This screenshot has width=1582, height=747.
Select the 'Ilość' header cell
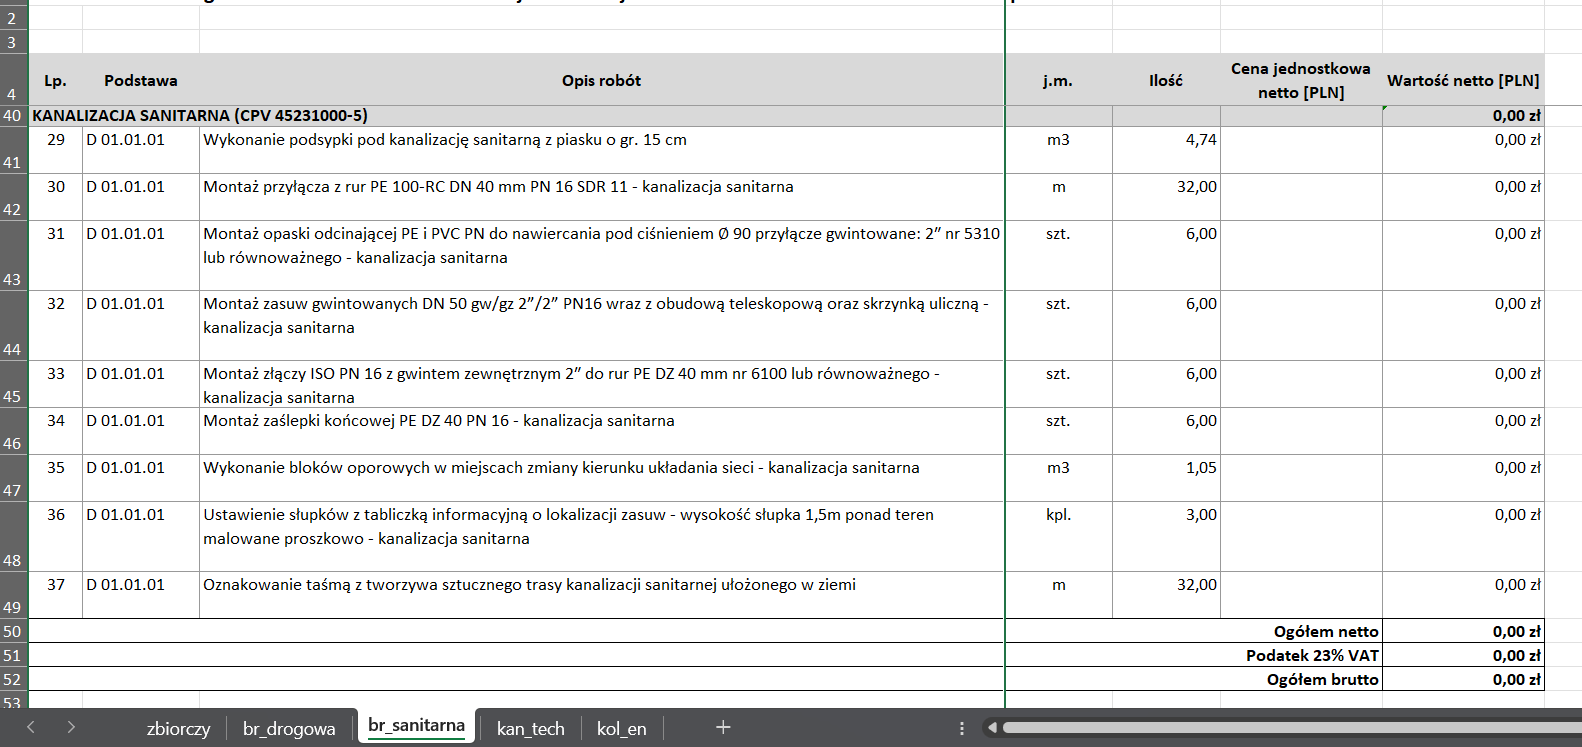point(1166,80)
